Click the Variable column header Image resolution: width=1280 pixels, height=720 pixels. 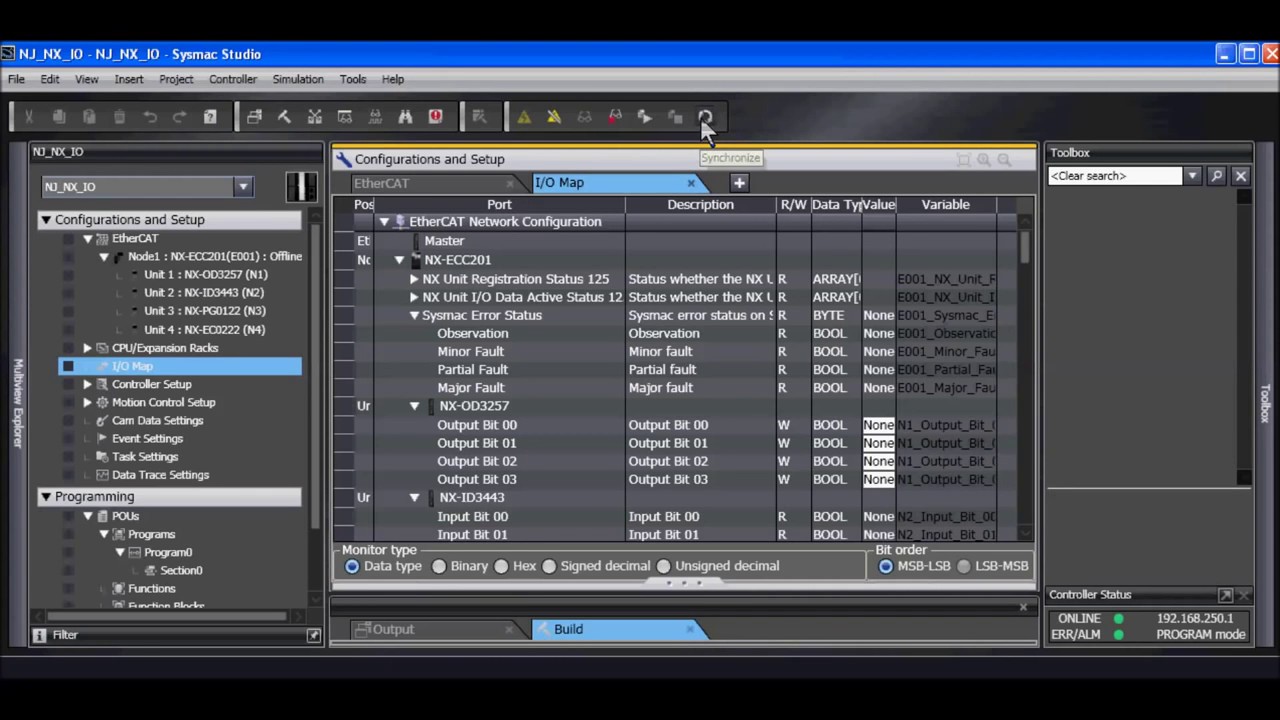(946, 205)
